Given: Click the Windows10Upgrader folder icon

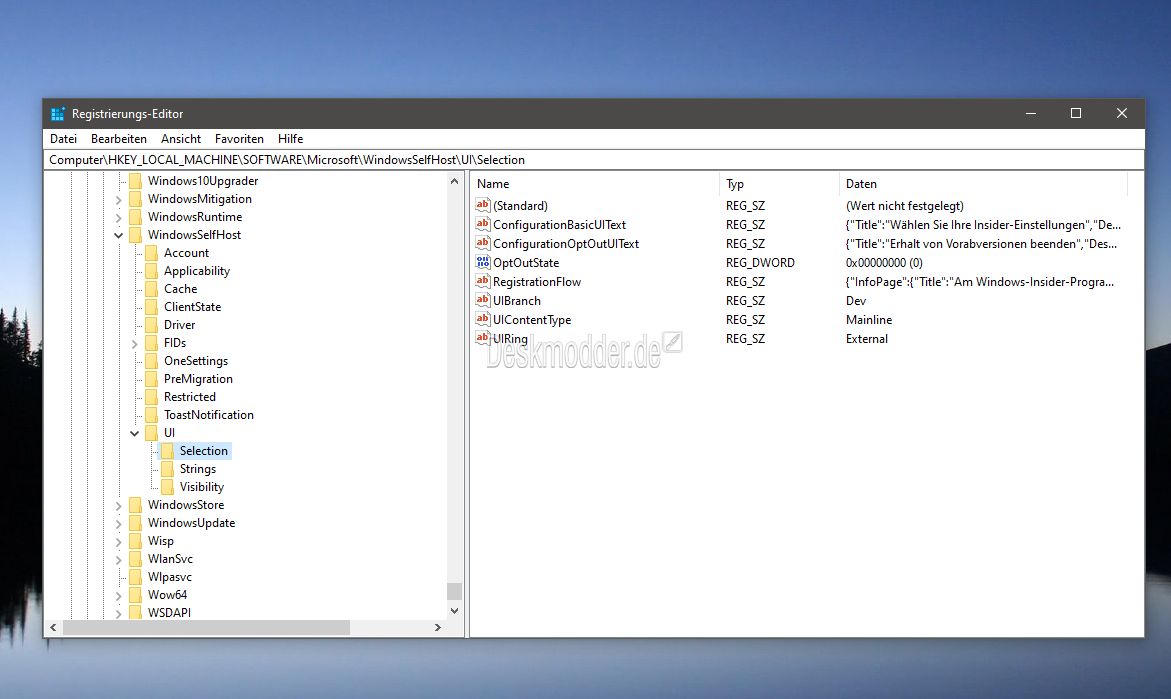Looking at the screenshot, I should click(135, 181).
